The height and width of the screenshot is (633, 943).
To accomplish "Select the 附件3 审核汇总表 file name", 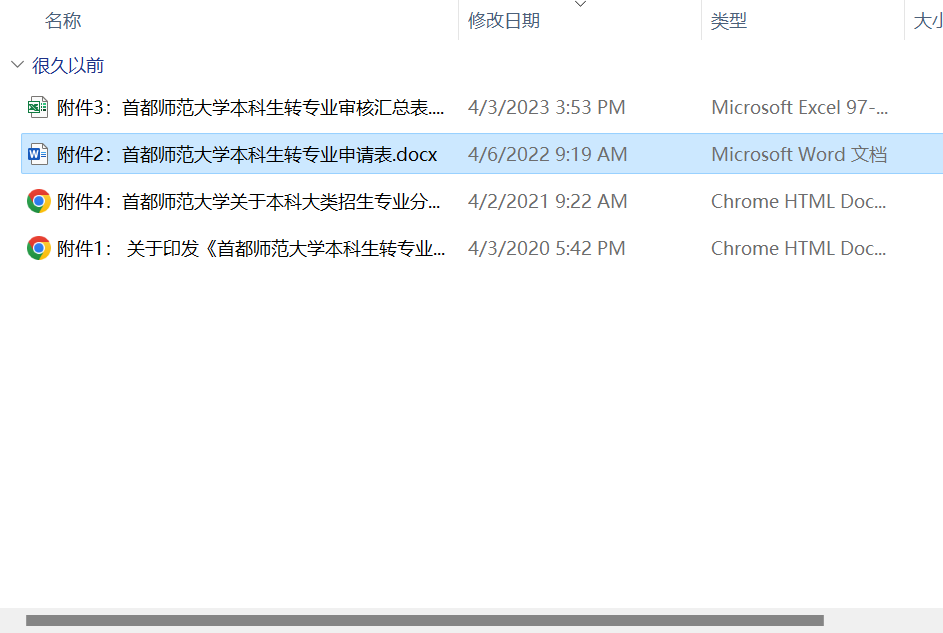I will coord(250,107).
